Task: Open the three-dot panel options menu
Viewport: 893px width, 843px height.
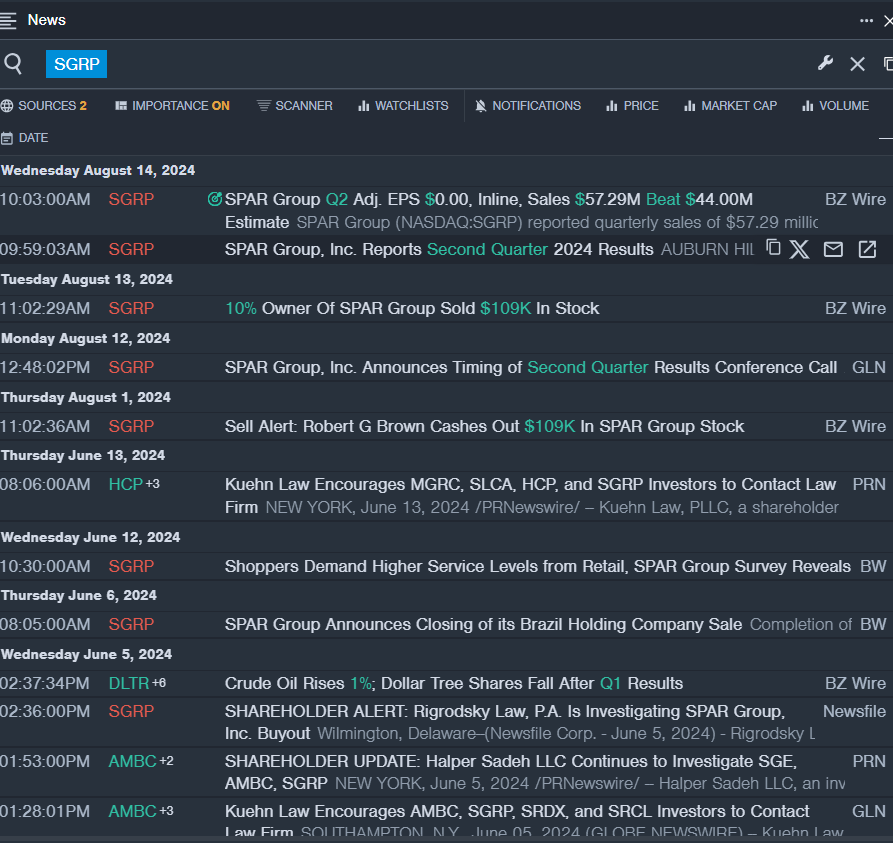Action: click(x=866, y=20)
